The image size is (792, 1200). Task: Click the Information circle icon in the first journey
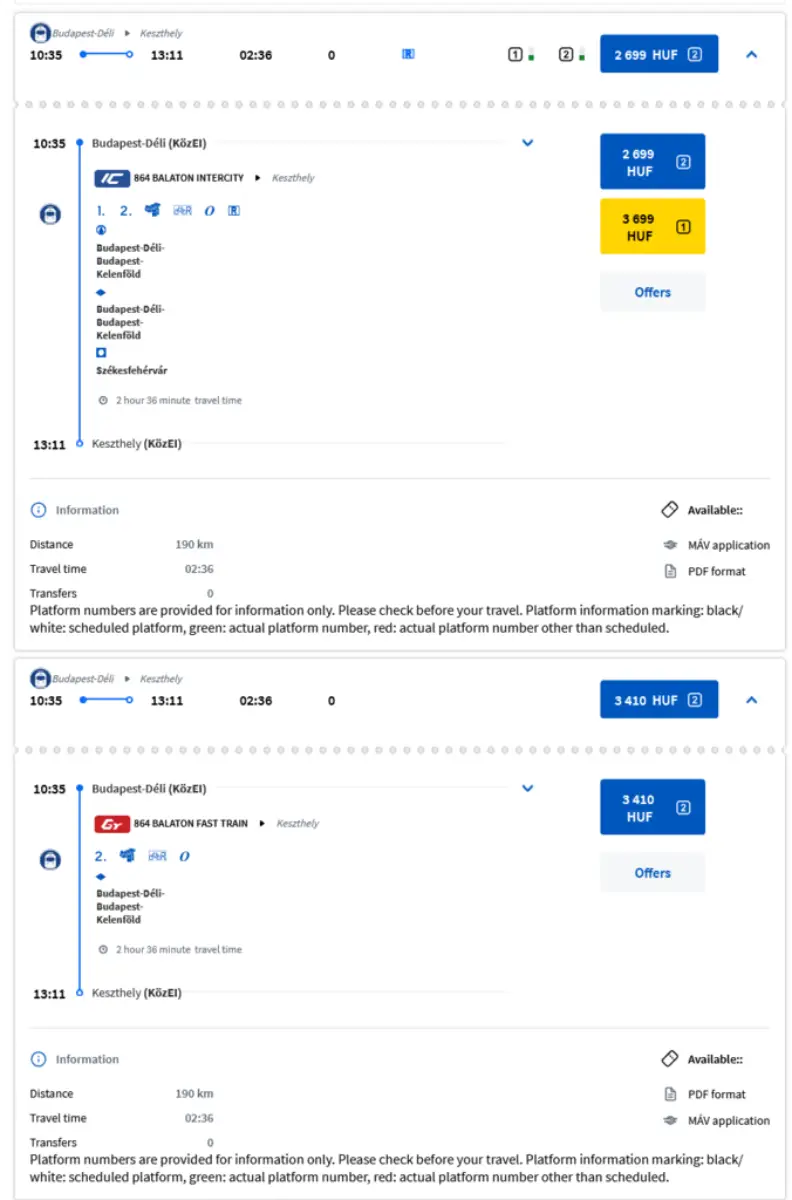coord(39,510)
